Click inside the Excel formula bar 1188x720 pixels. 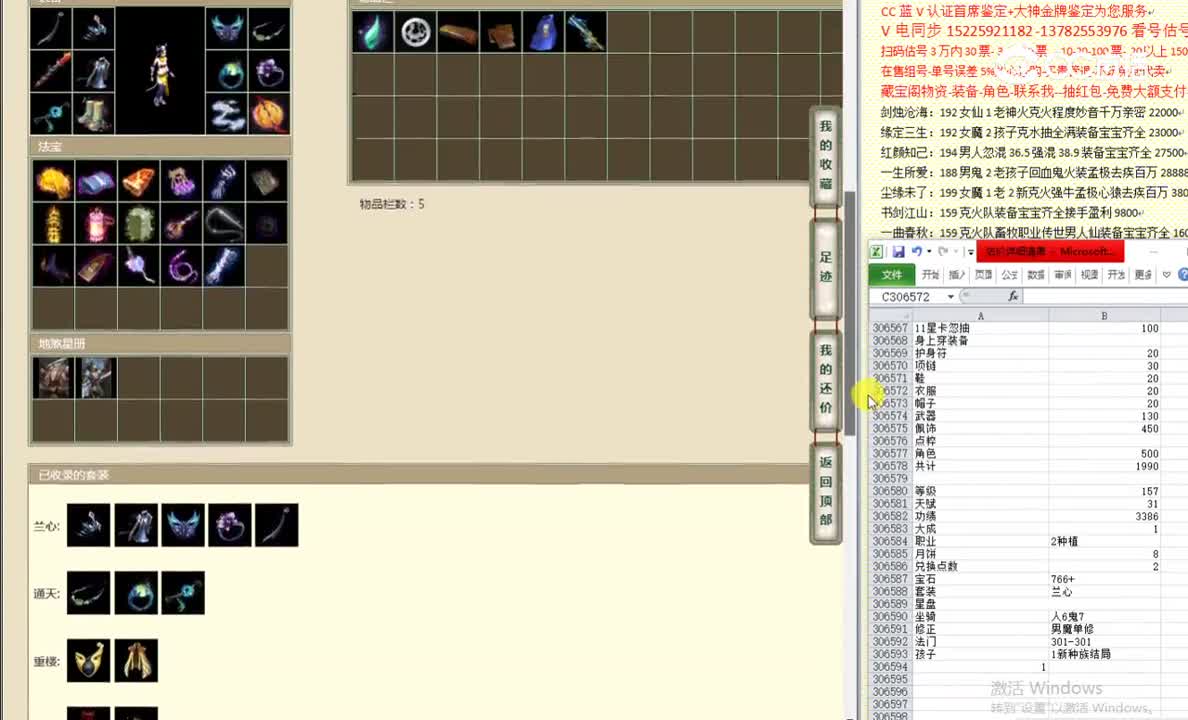click(1100, 296)
